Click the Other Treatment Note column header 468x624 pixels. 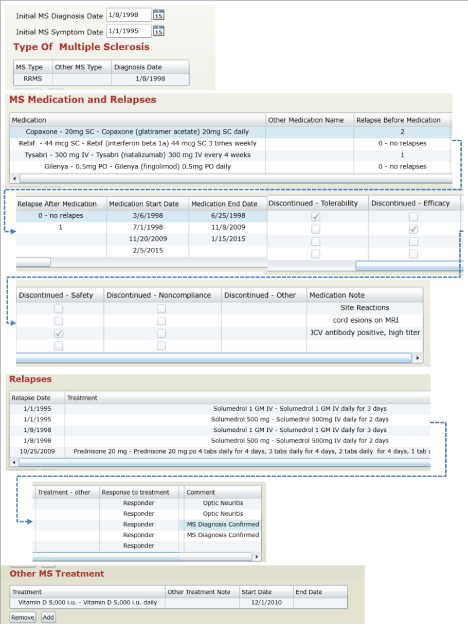202,592
